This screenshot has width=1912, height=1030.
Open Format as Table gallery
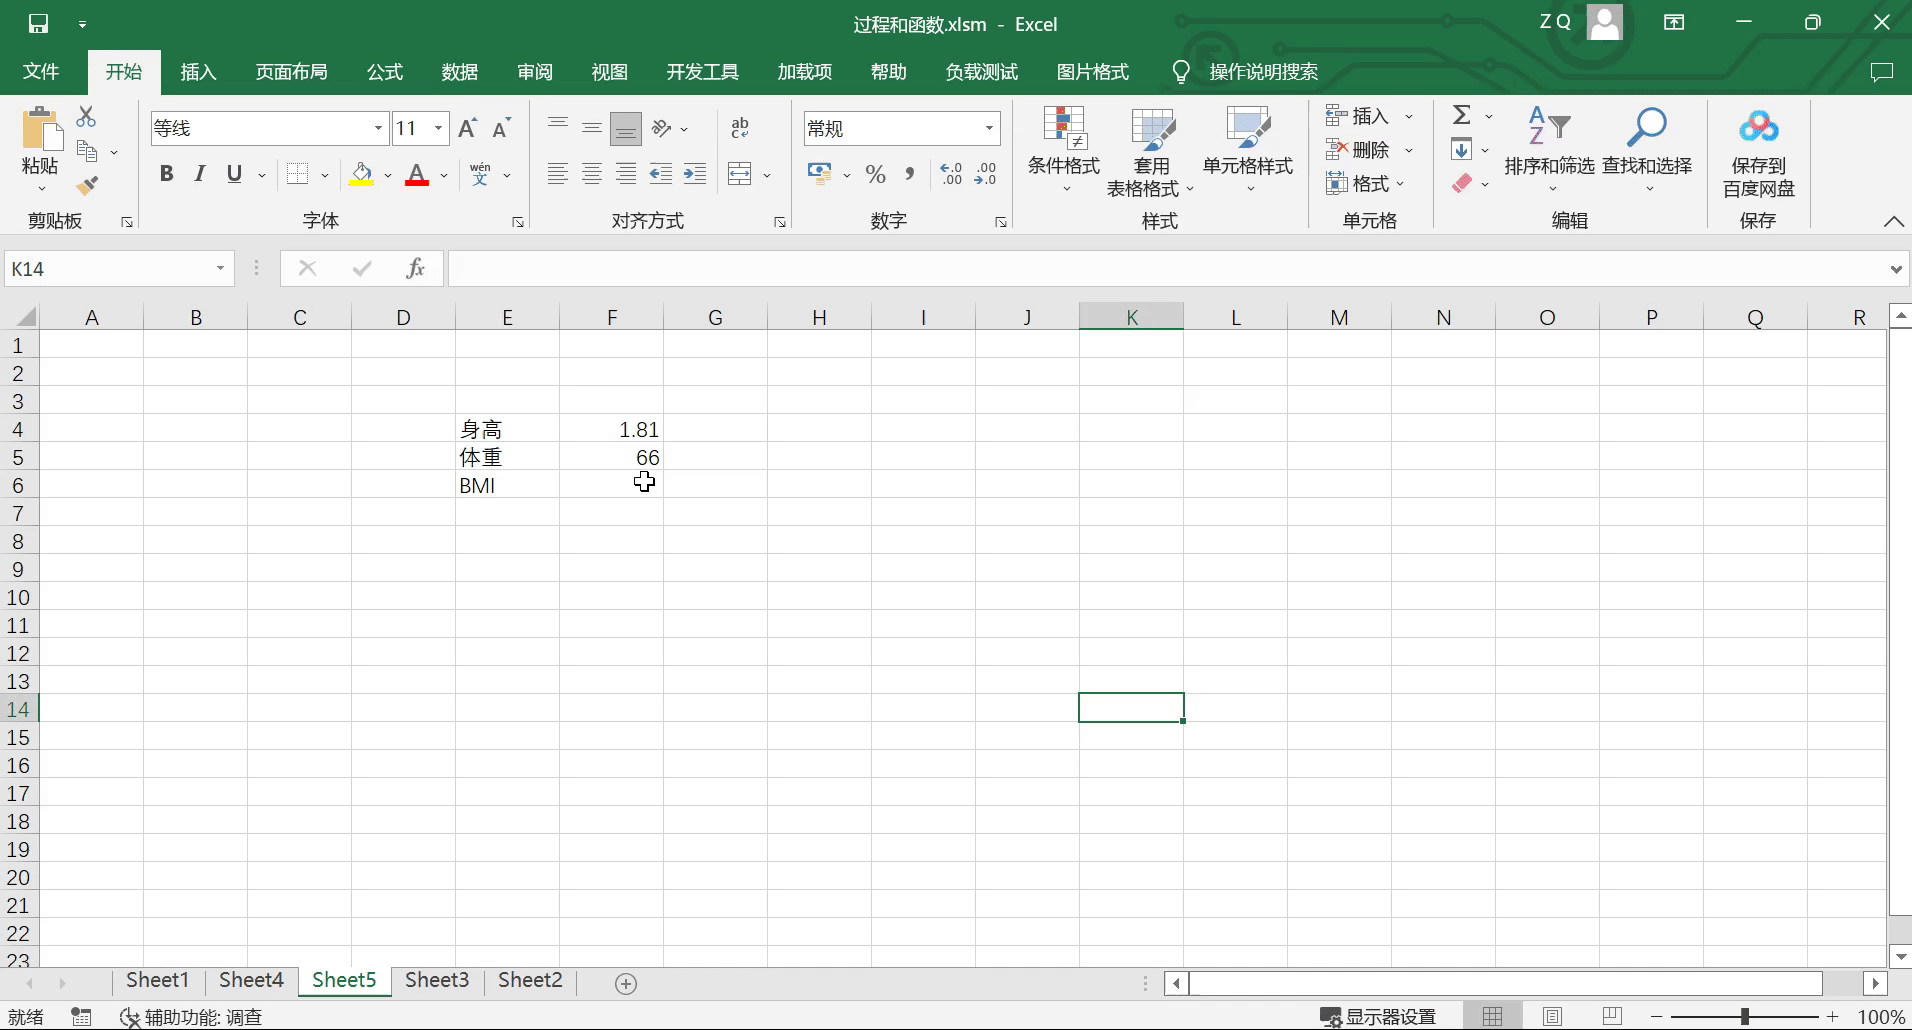click(x=1151, y=152)
